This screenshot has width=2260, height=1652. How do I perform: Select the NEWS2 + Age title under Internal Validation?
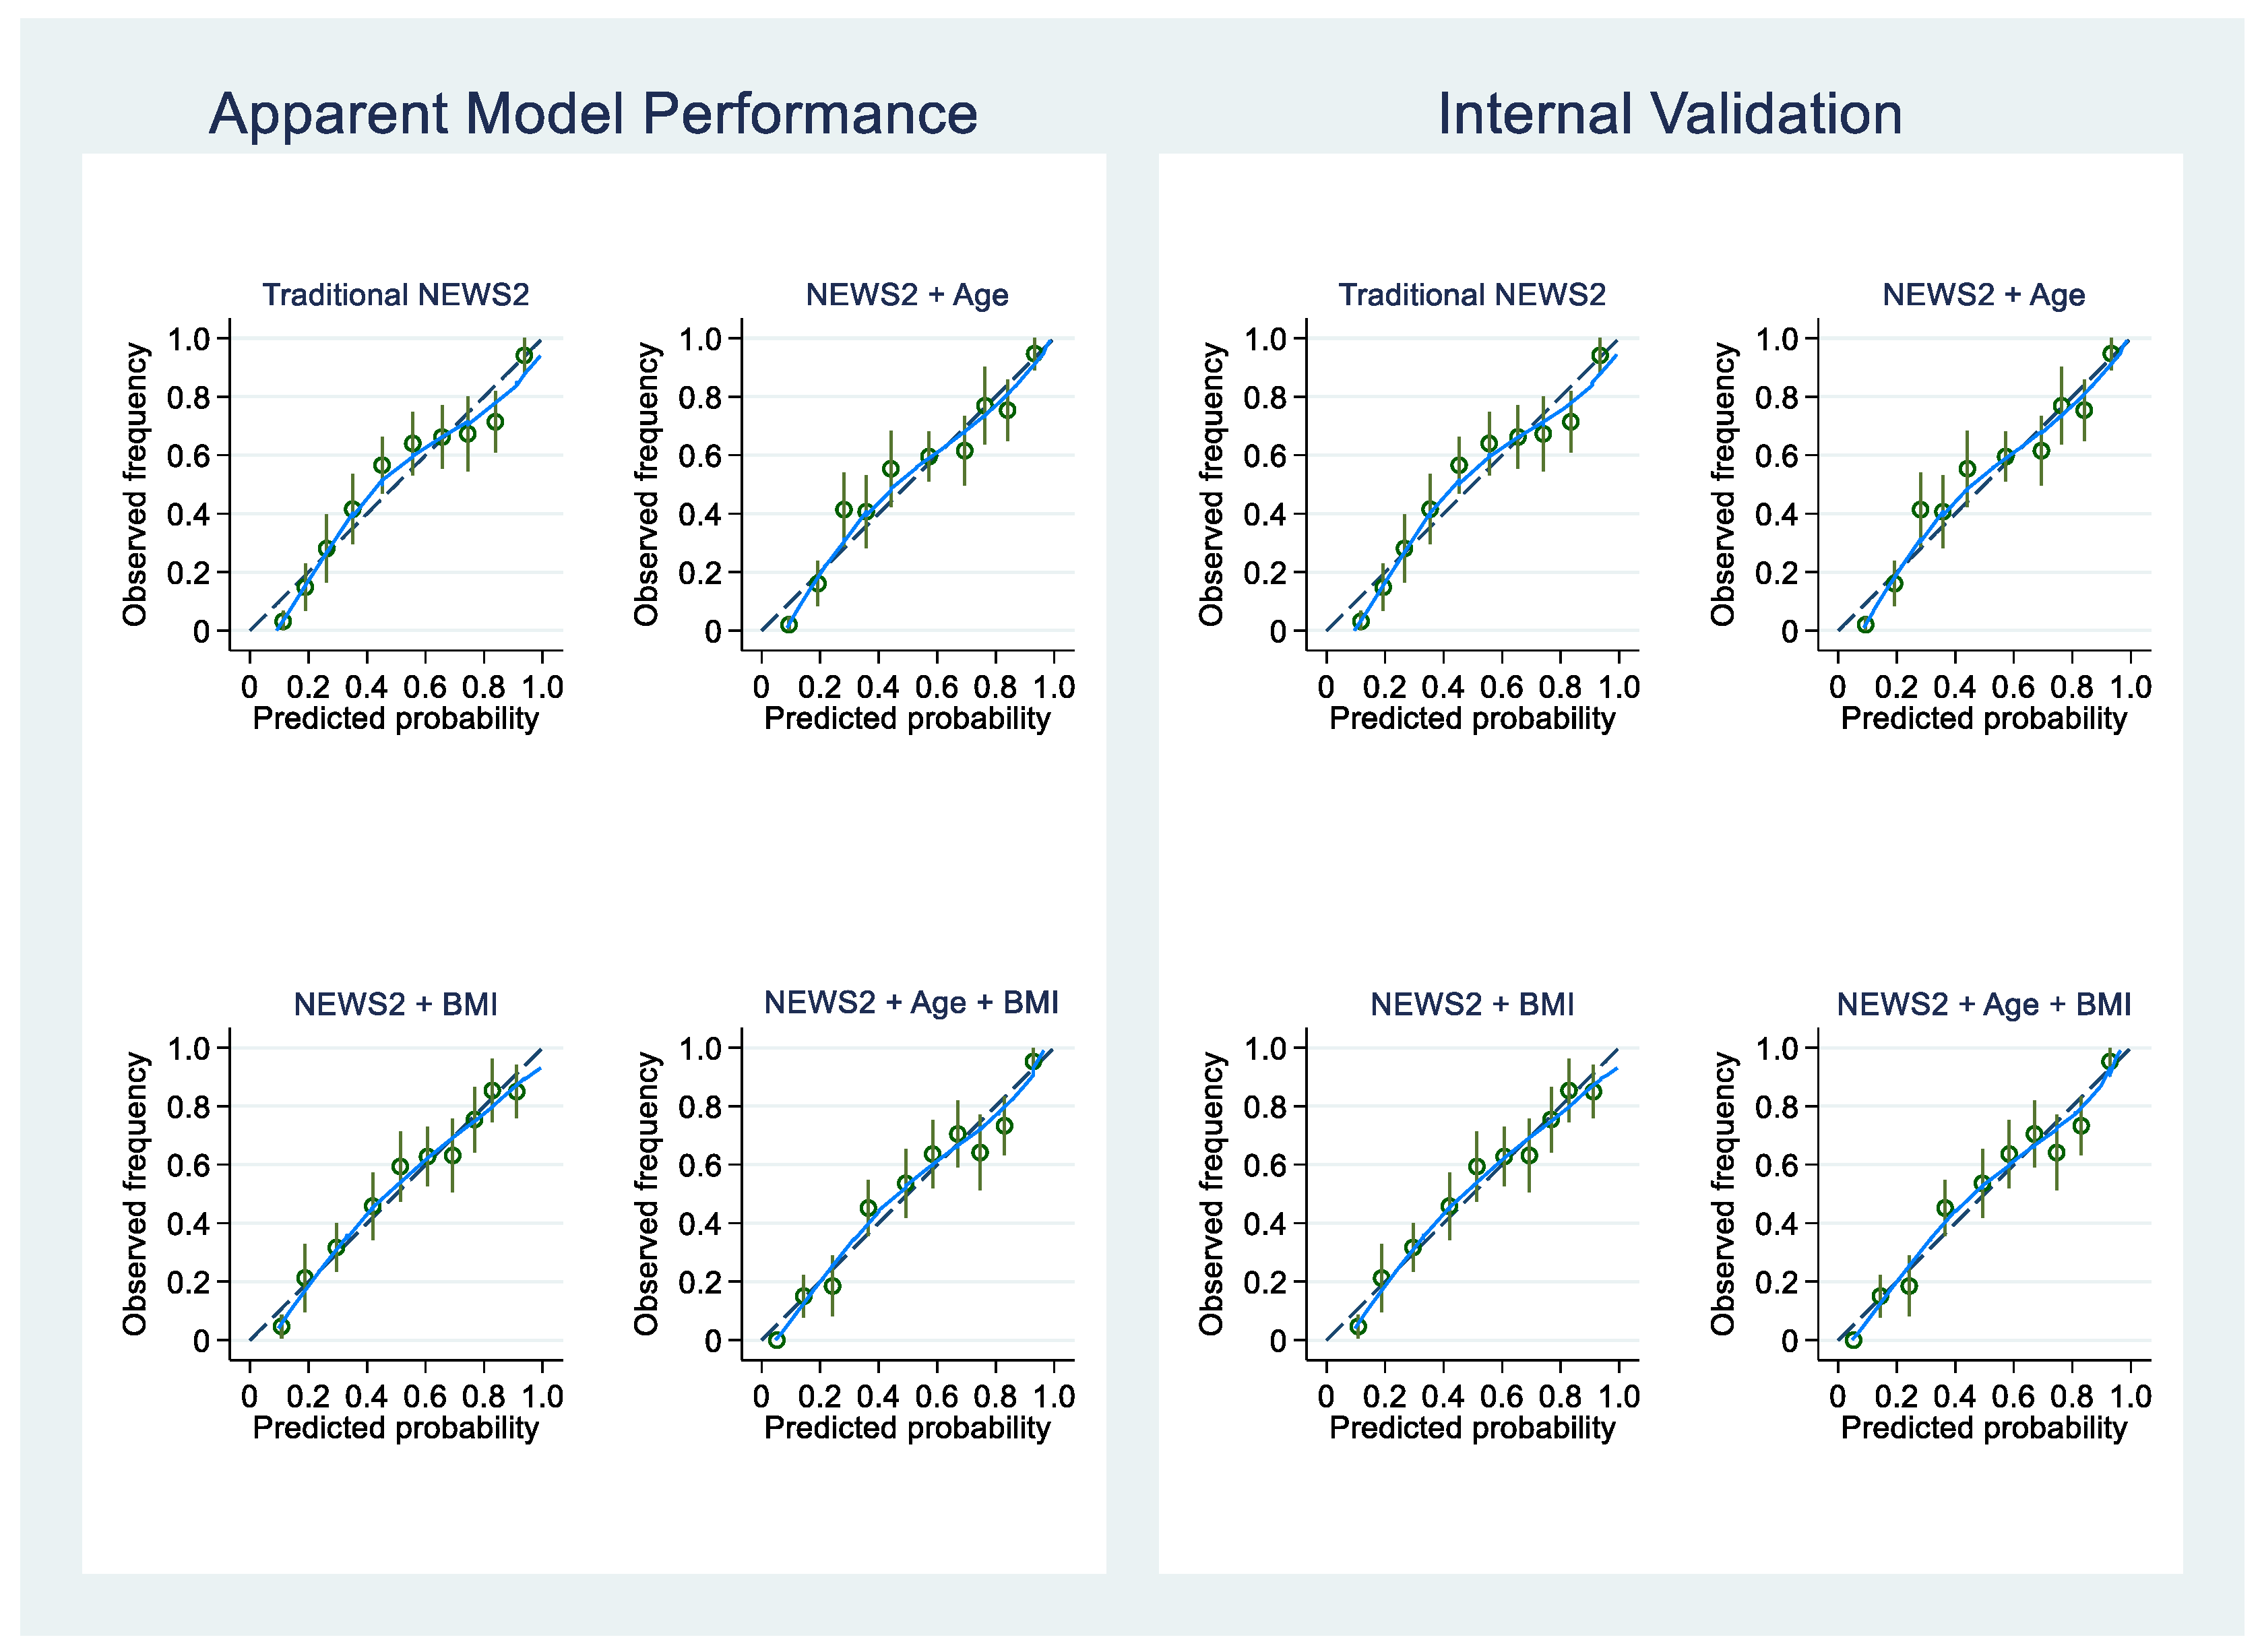[x=1983, y=294]
